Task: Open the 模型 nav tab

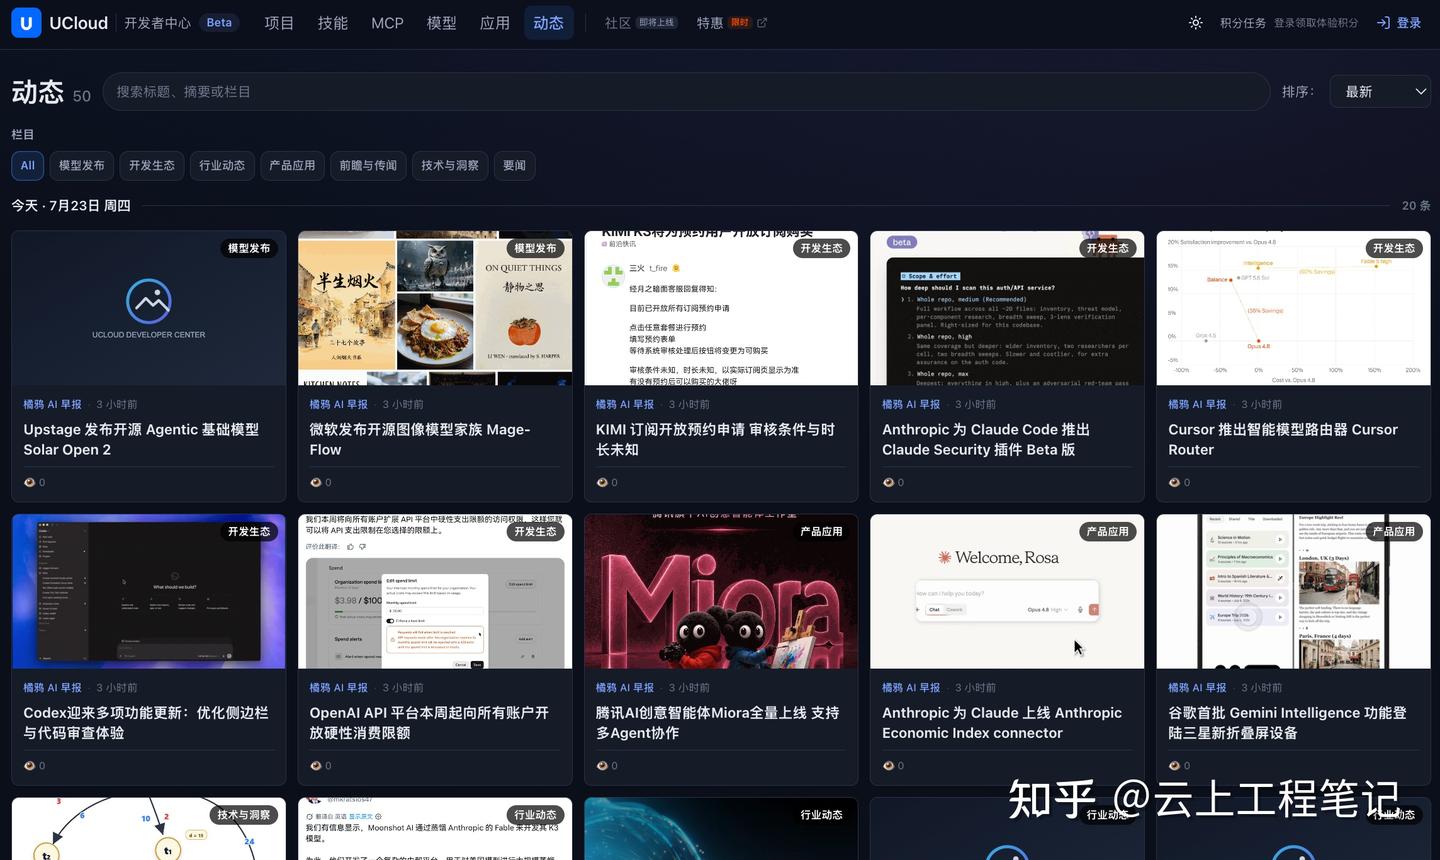Action: point(441,23)
